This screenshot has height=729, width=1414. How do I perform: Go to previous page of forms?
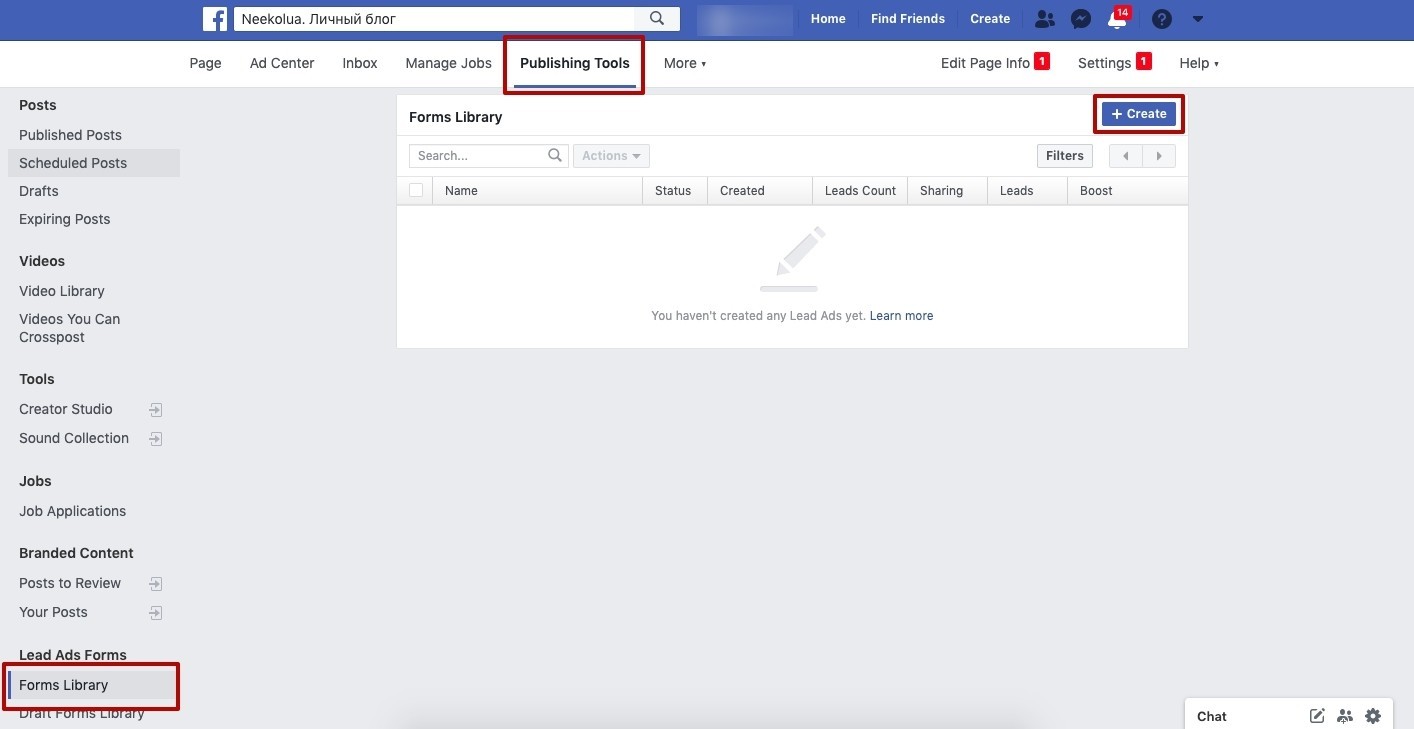tap(1126, 156)
